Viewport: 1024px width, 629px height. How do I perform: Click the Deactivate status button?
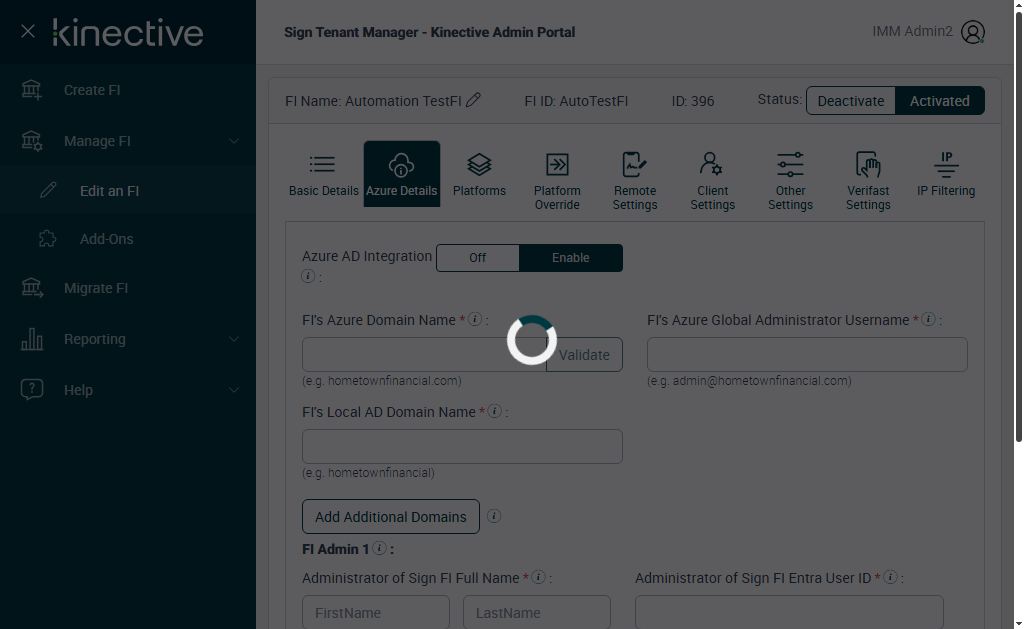pyautogui.click(x=851, y=101)
